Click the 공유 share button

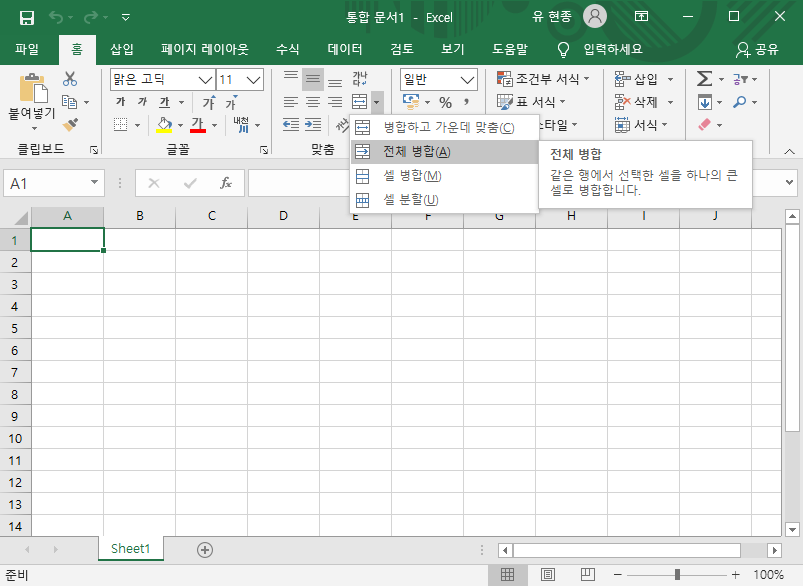point(757,49)
